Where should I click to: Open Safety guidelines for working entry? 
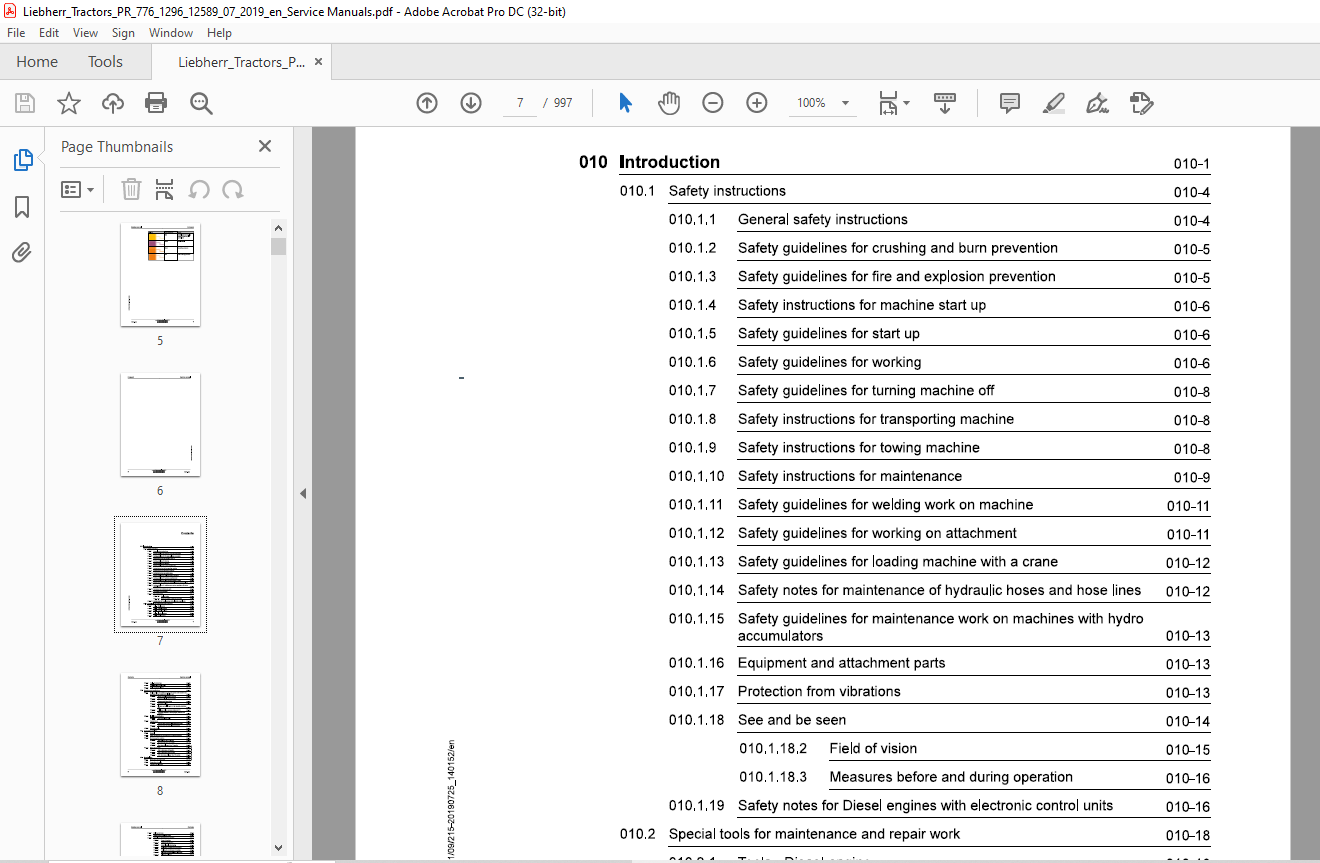830,362
